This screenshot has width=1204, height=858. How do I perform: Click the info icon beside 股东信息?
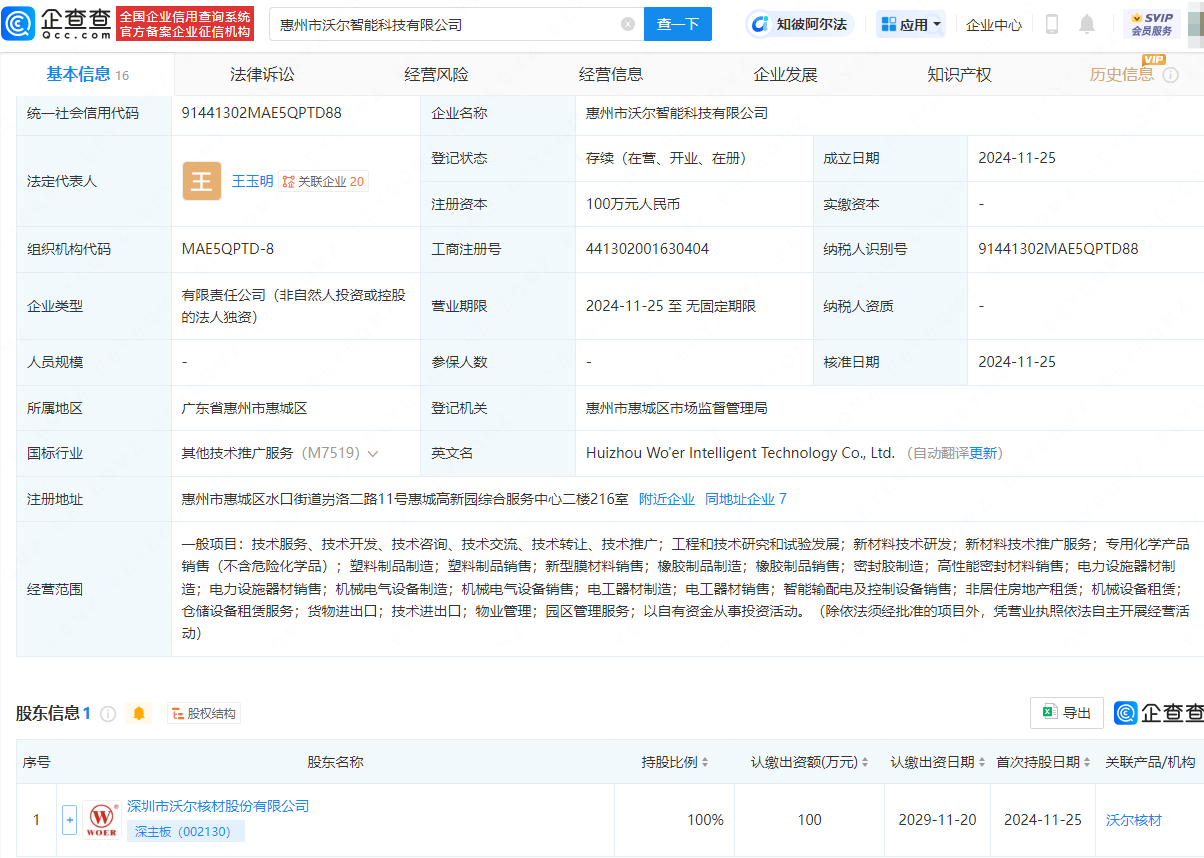click(x=108, y=713)
